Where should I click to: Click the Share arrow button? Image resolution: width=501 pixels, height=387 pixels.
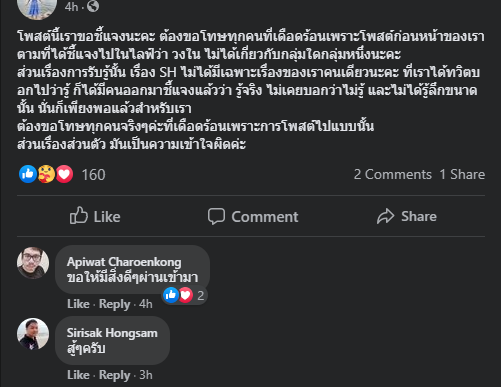point(407,216)
